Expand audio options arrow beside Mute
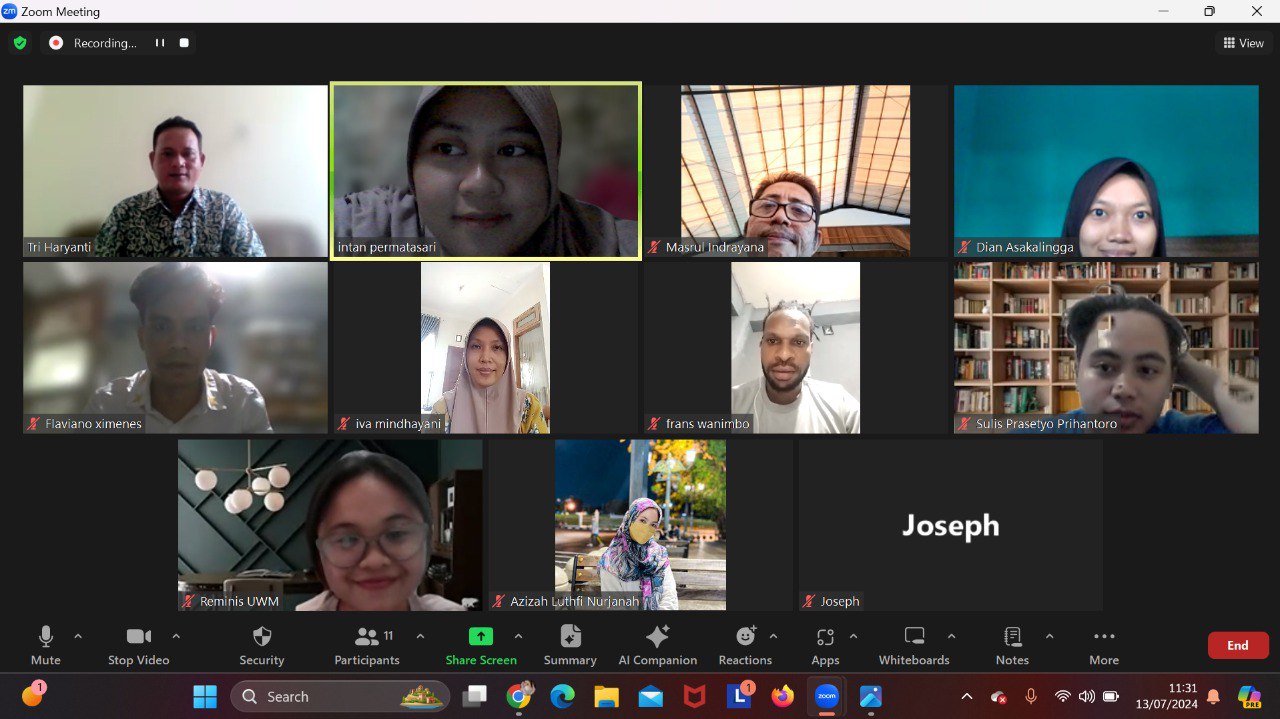Screen dimensions: 1280x719 click(78, 636)
